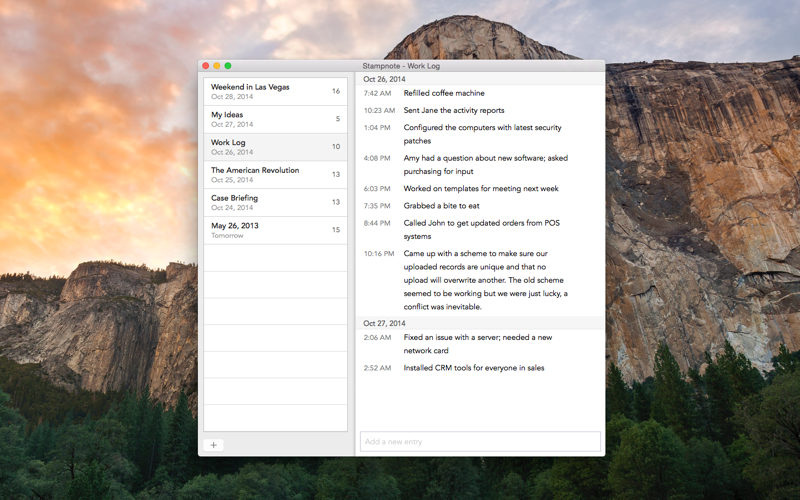The image size is (800, 500).
Task: Click the Installed CRM tools entry
Action: 480,368
